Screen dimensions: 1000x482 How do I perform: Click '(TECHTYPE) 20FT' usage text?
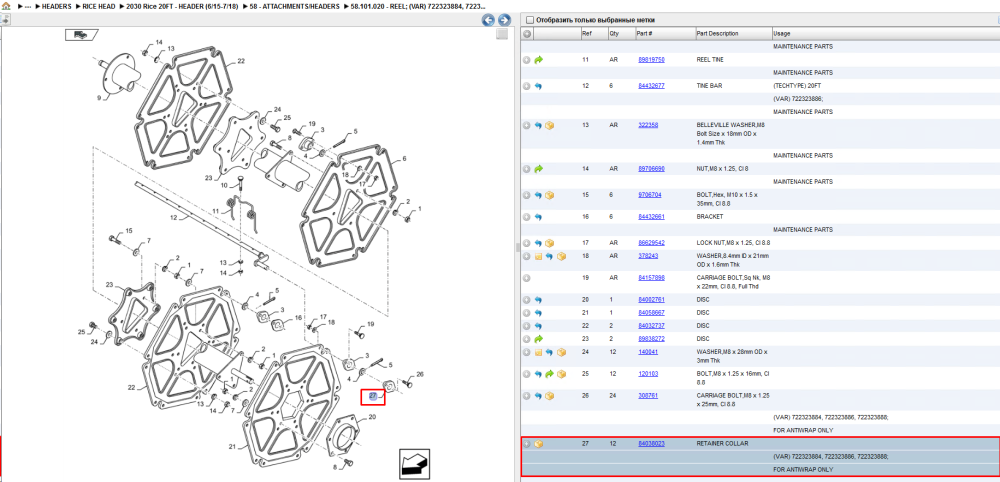(x=795, y=85)
